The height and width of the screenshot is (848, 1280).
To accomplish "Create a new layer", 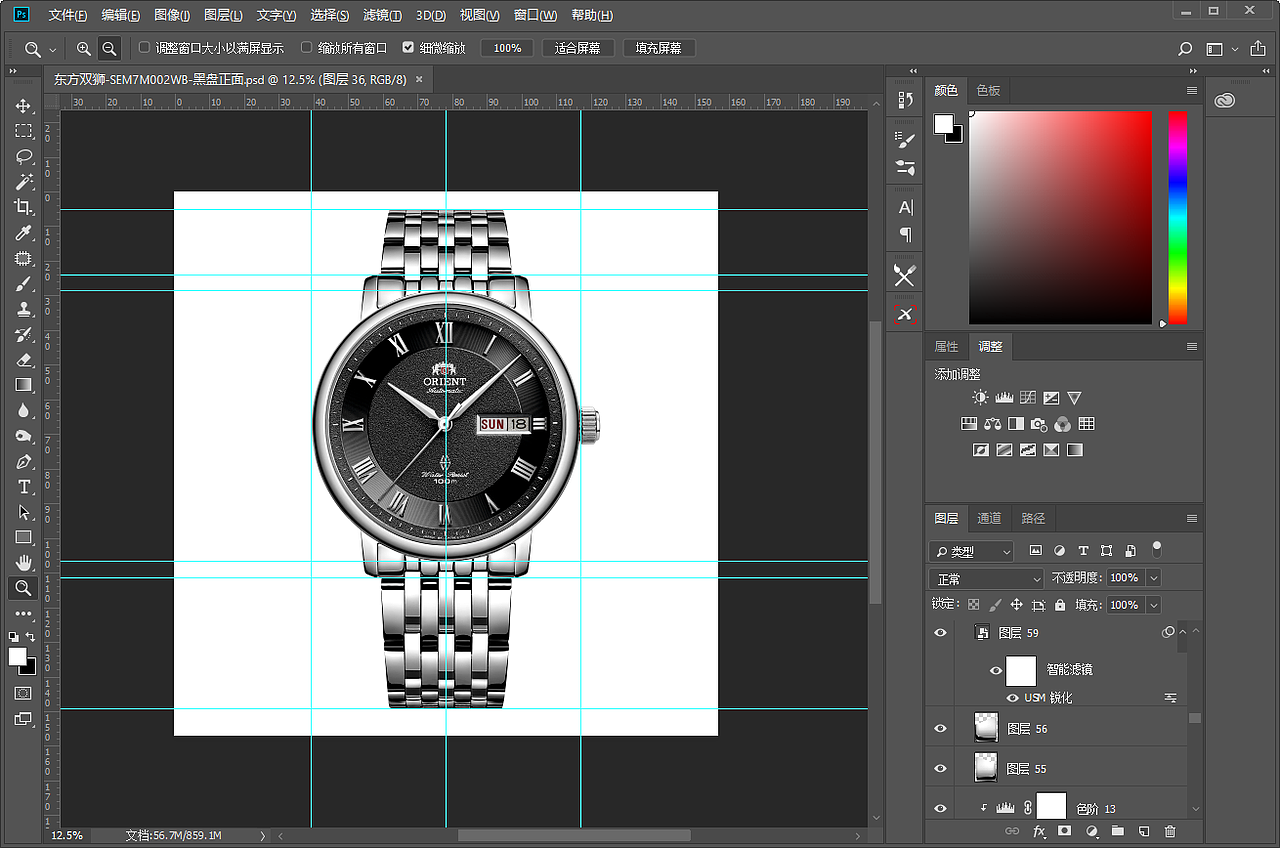I will pyautogui.click(x=1144, y=831).
